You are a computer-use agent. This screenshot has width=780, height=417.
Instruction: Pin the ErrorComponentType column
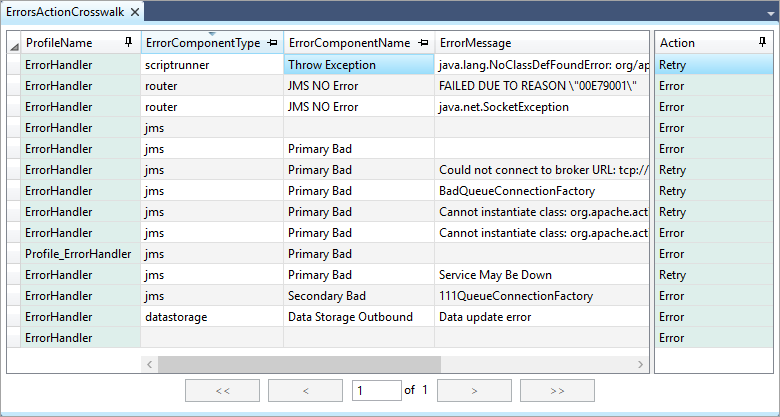(x=272, y=43)
